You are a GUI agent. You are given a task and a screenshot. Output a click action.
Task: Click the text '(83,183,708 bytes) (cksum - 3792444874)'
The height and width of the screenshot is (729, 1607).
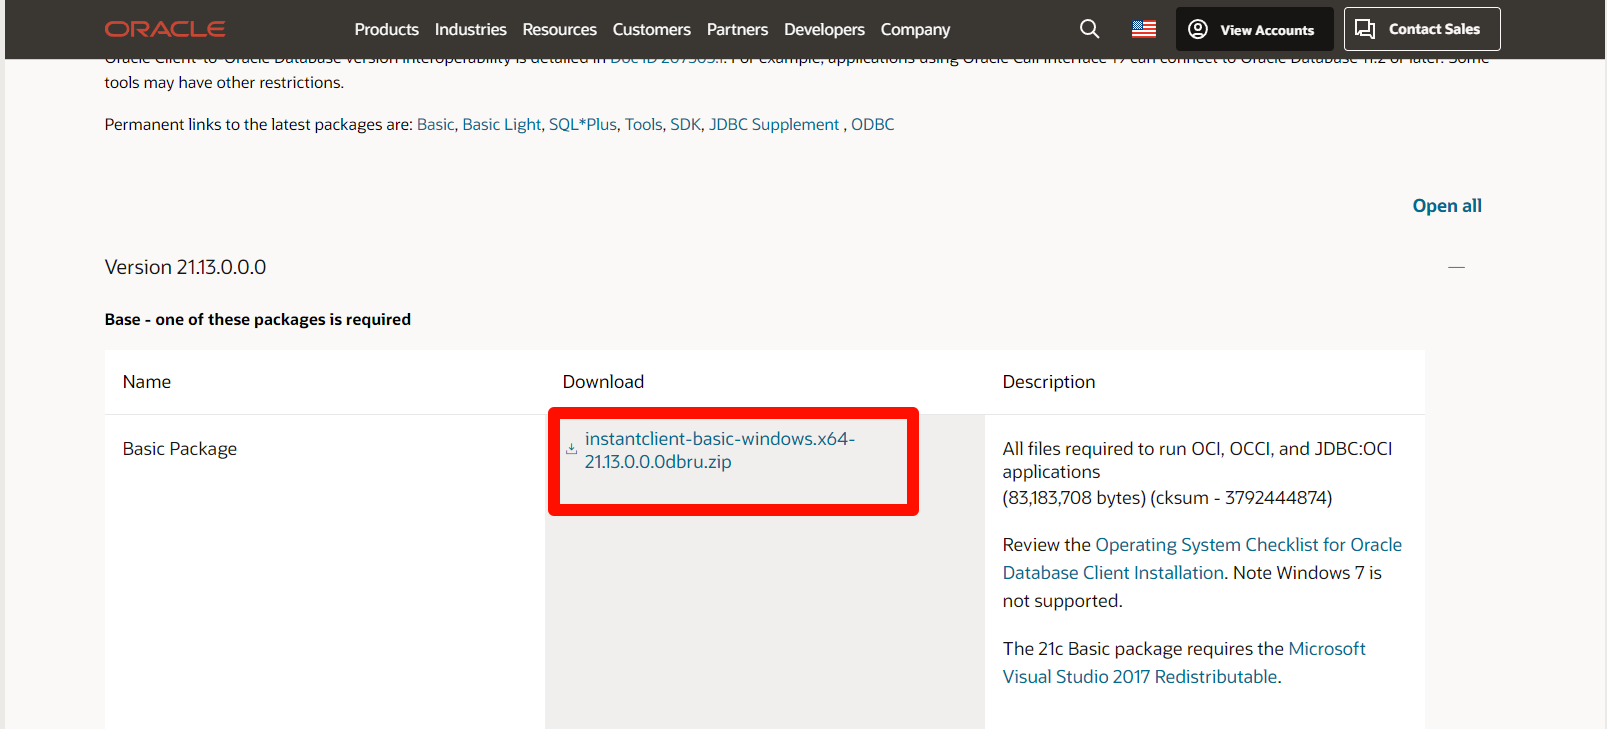point(1168,498)
